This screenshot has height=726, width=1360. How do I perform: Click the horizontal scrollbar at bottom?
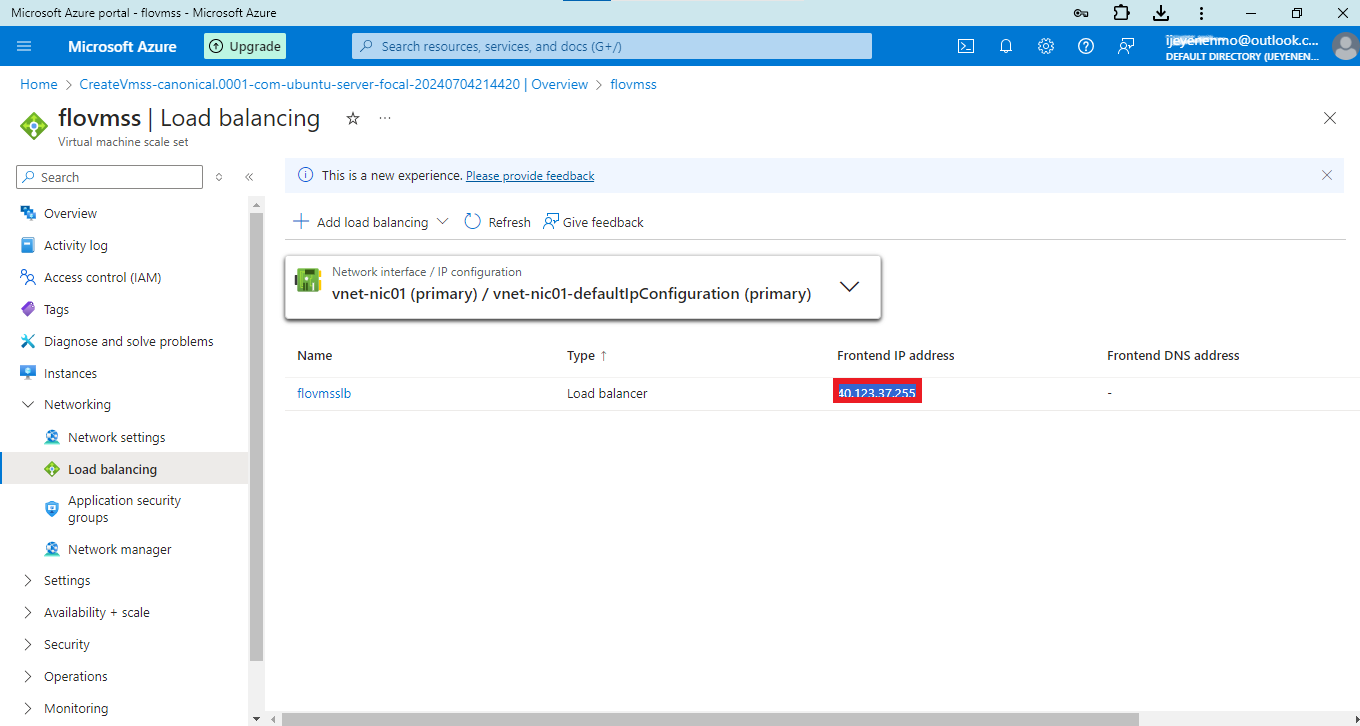click(x=710, y=719)
